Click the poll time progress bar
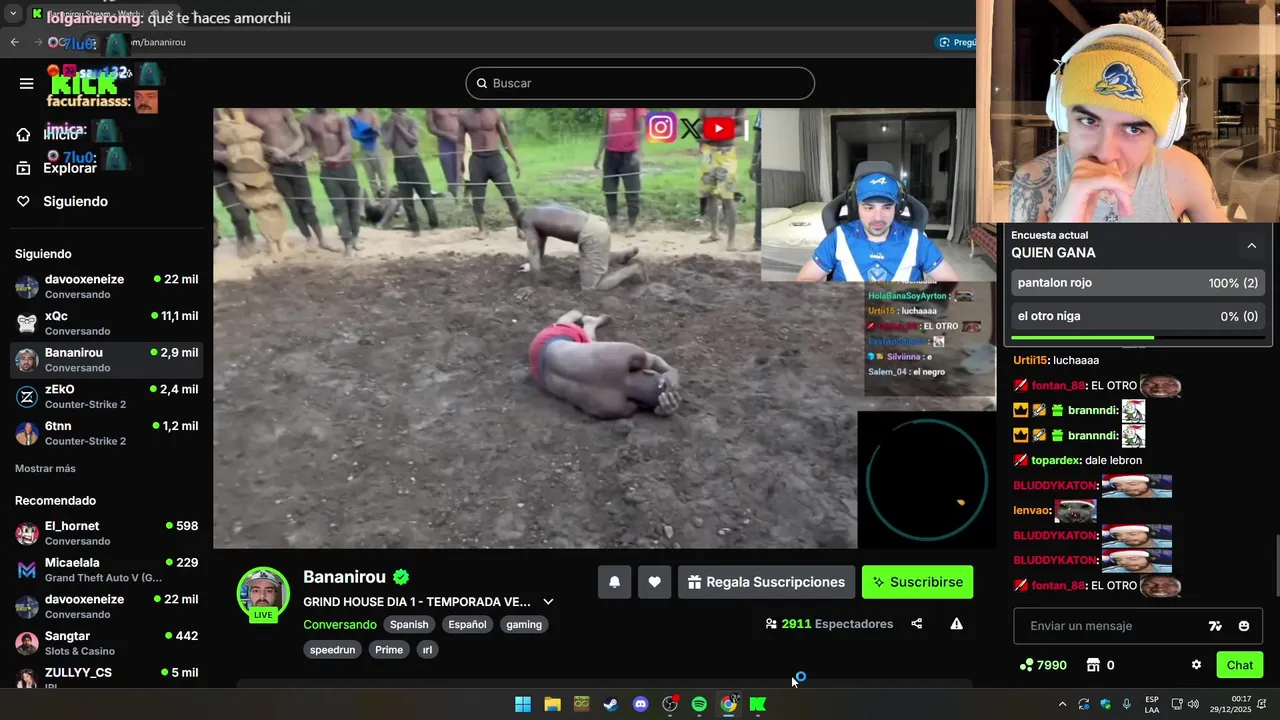1280x720 pixels. point(1138,337)
